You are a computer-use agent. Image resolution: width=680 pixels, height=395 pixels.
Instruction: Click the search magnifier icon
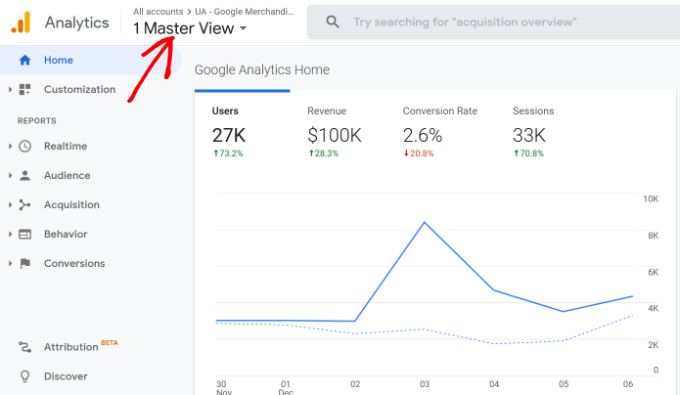(x=333, y=22)
